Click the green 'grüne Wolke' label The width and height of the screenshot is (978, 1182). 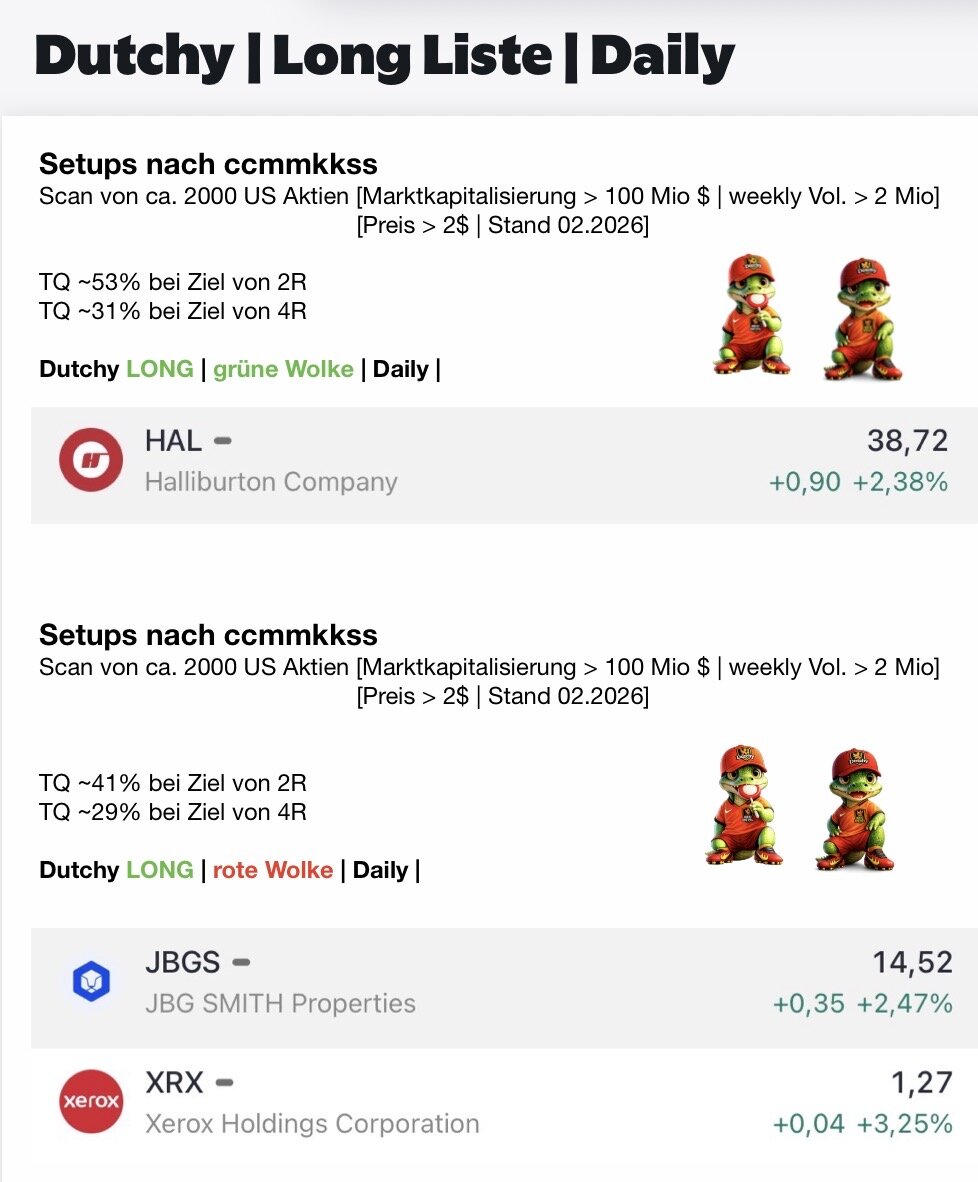click(283, 369)
